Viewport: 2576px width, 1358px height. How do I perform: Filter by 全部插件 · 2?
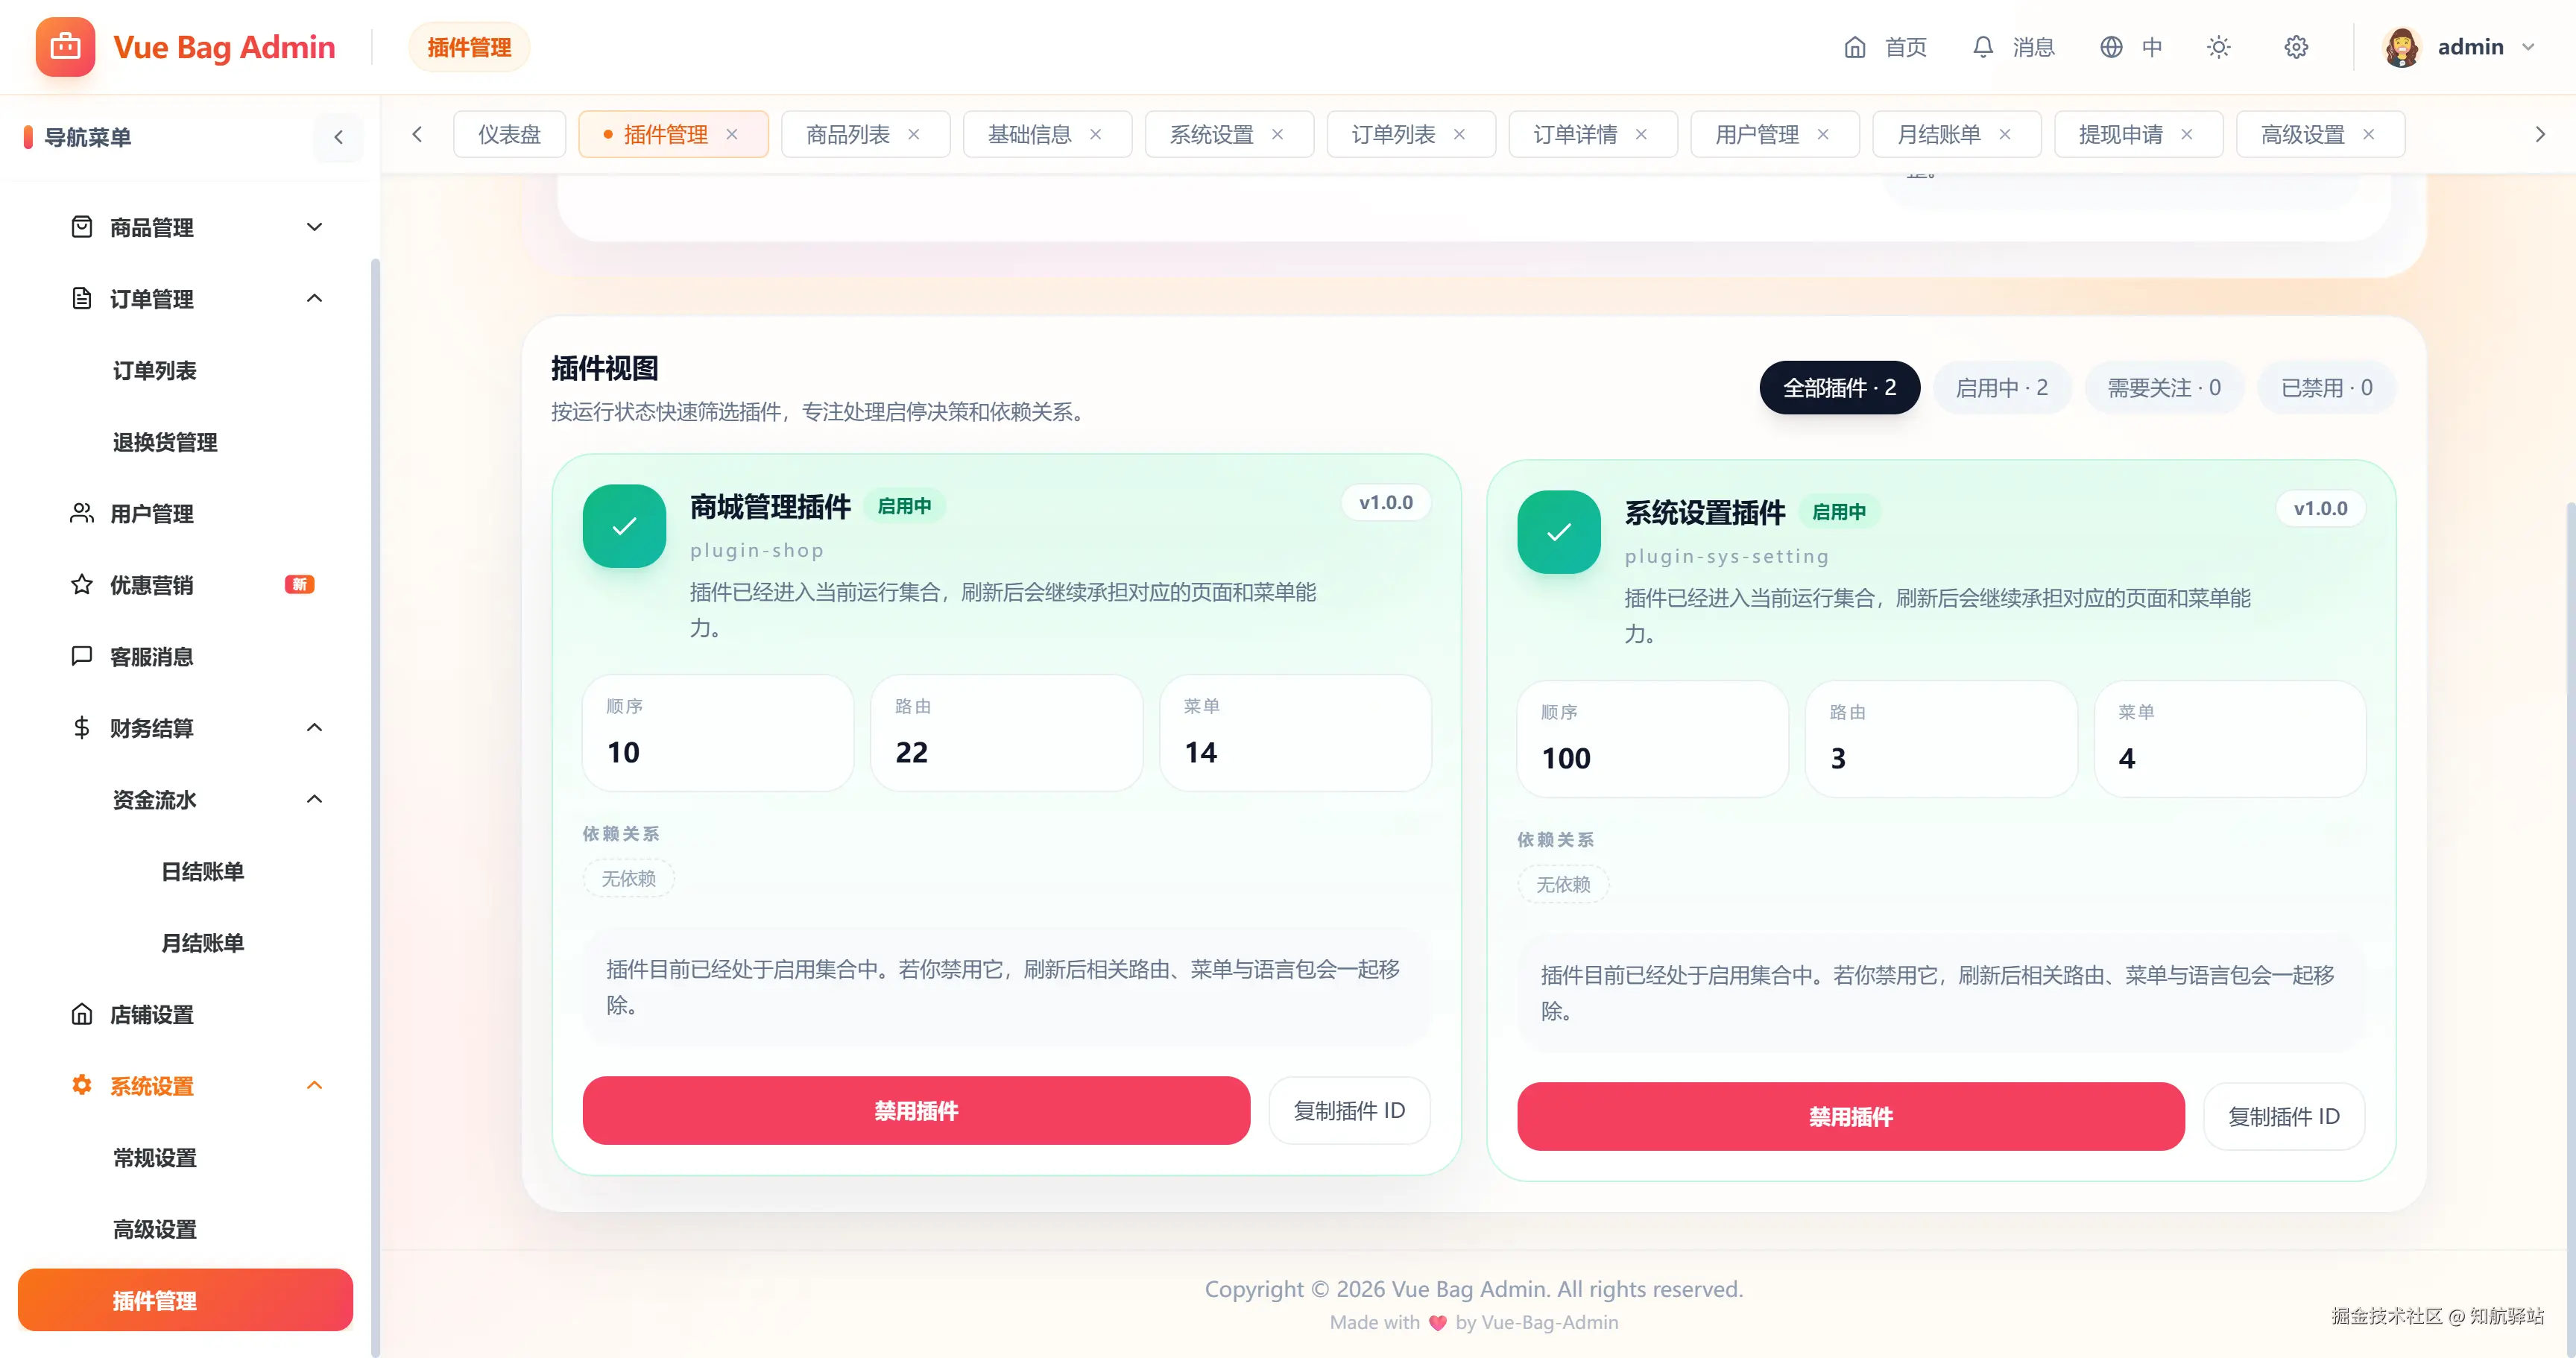pyautogui.click(x=1839, y=387)
